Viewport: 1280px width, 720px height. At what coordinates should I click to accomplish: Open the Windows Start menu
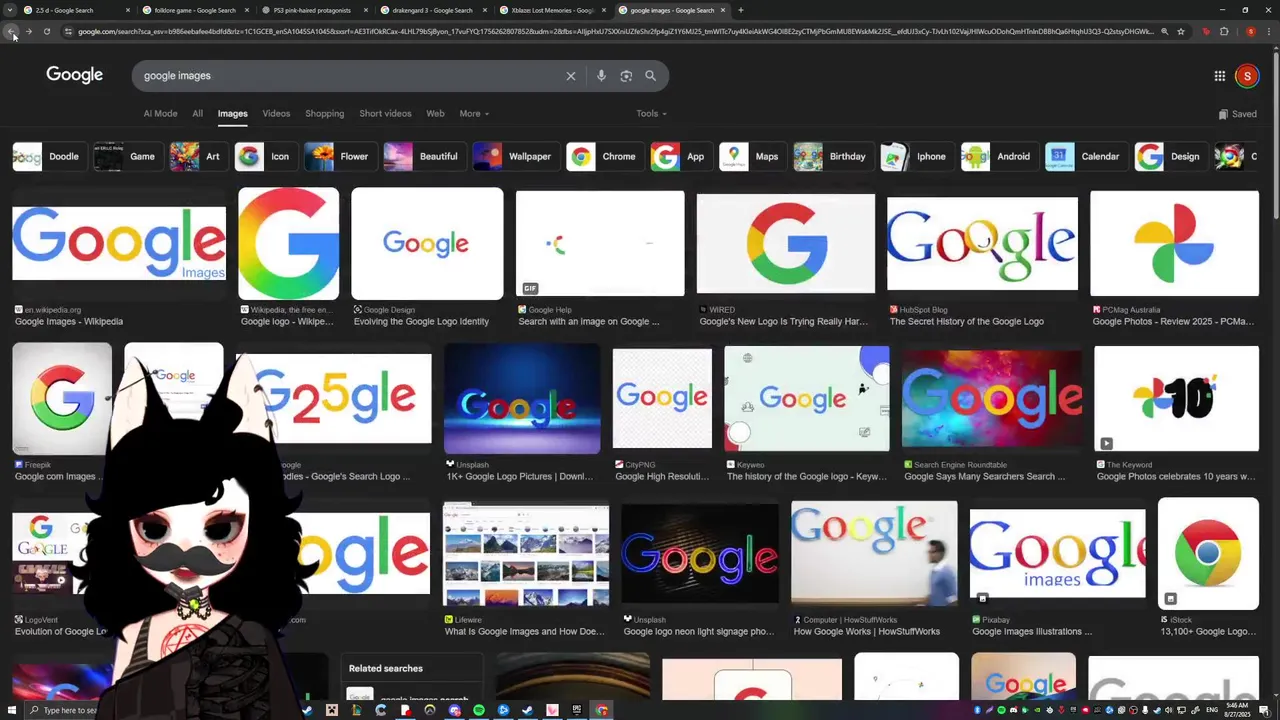click(x=12, y=710)
